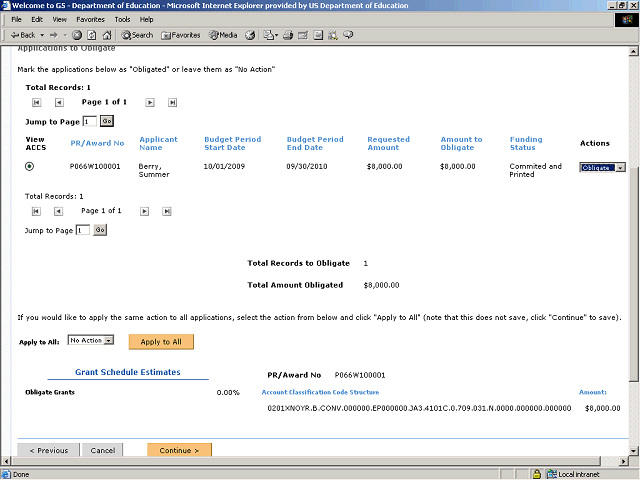Image resolution: width=640 pixels, height=480 pixels.
Task: Click the horizontal scrollbar right arrow
Action: [623, 461]
